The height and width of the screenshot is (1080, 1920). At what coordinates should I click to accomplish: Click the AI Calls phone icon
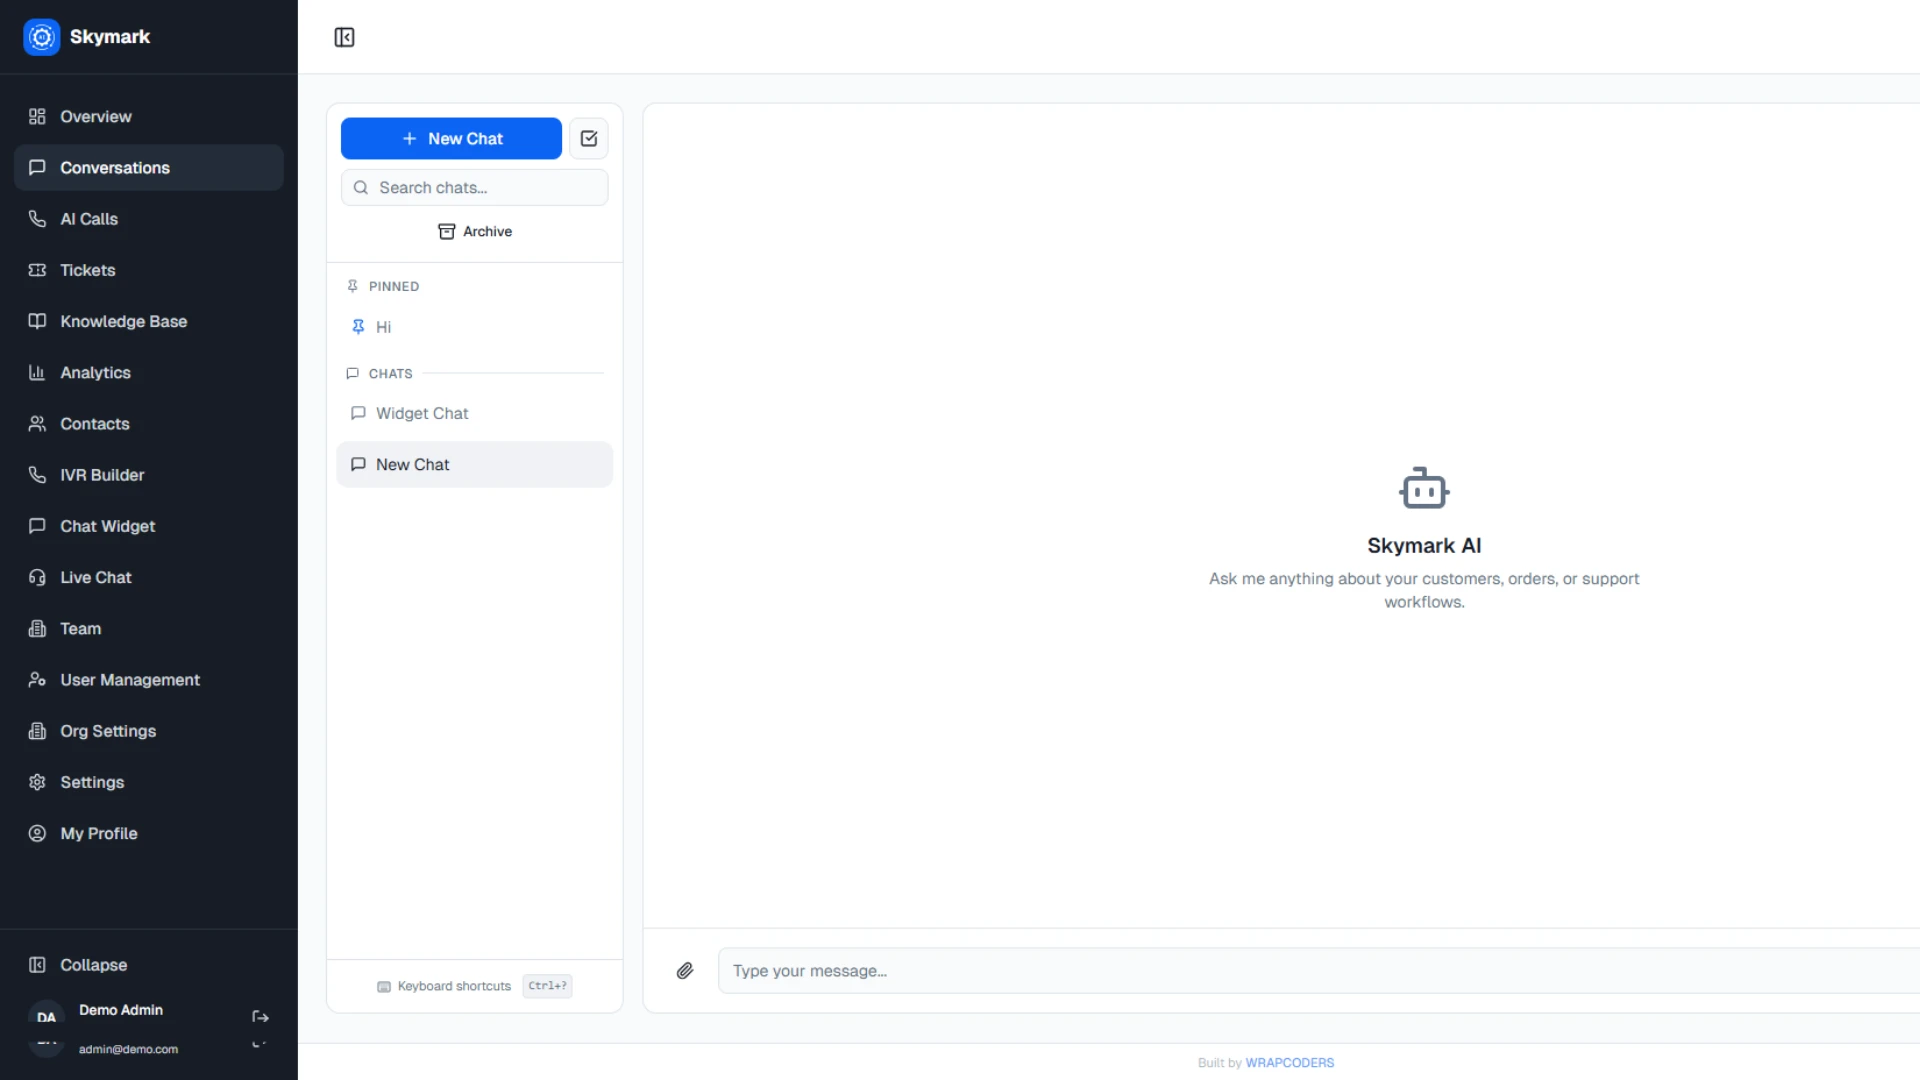pyautogui.click(x=37, y=218)
